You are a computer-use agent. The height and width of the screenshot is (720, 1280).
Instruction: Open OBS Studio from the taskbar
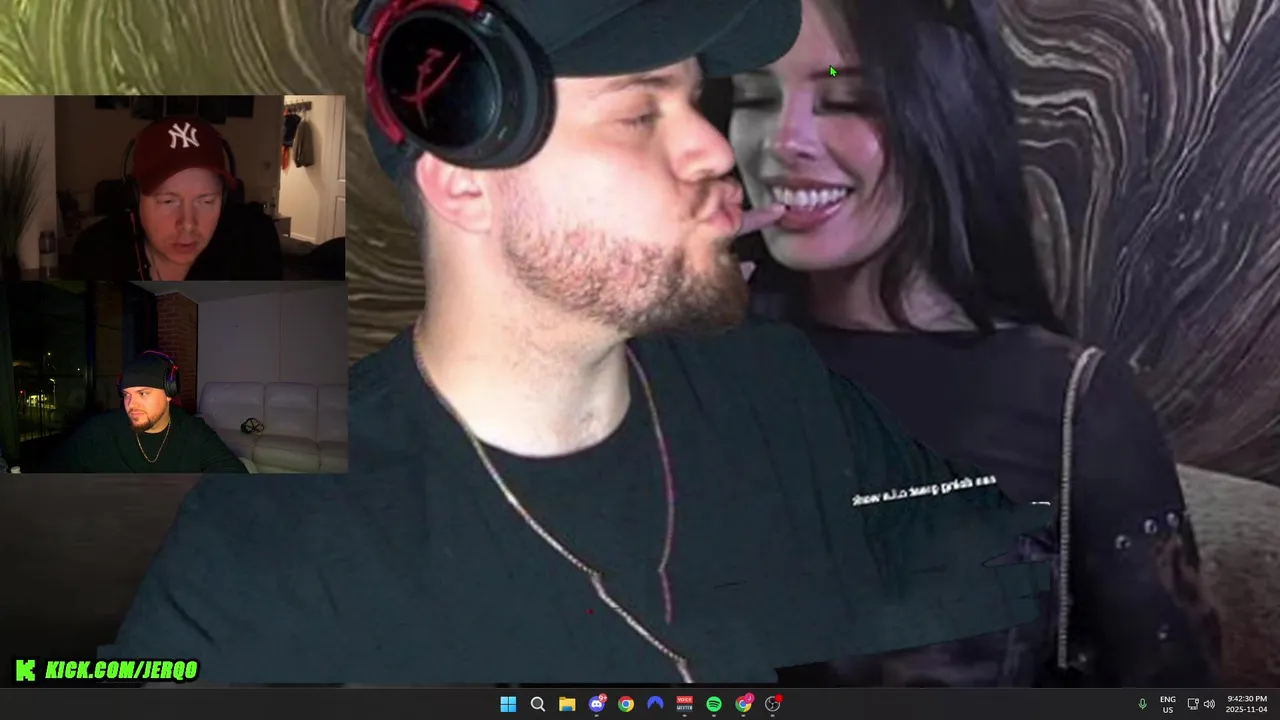click(x=773, y=704)
